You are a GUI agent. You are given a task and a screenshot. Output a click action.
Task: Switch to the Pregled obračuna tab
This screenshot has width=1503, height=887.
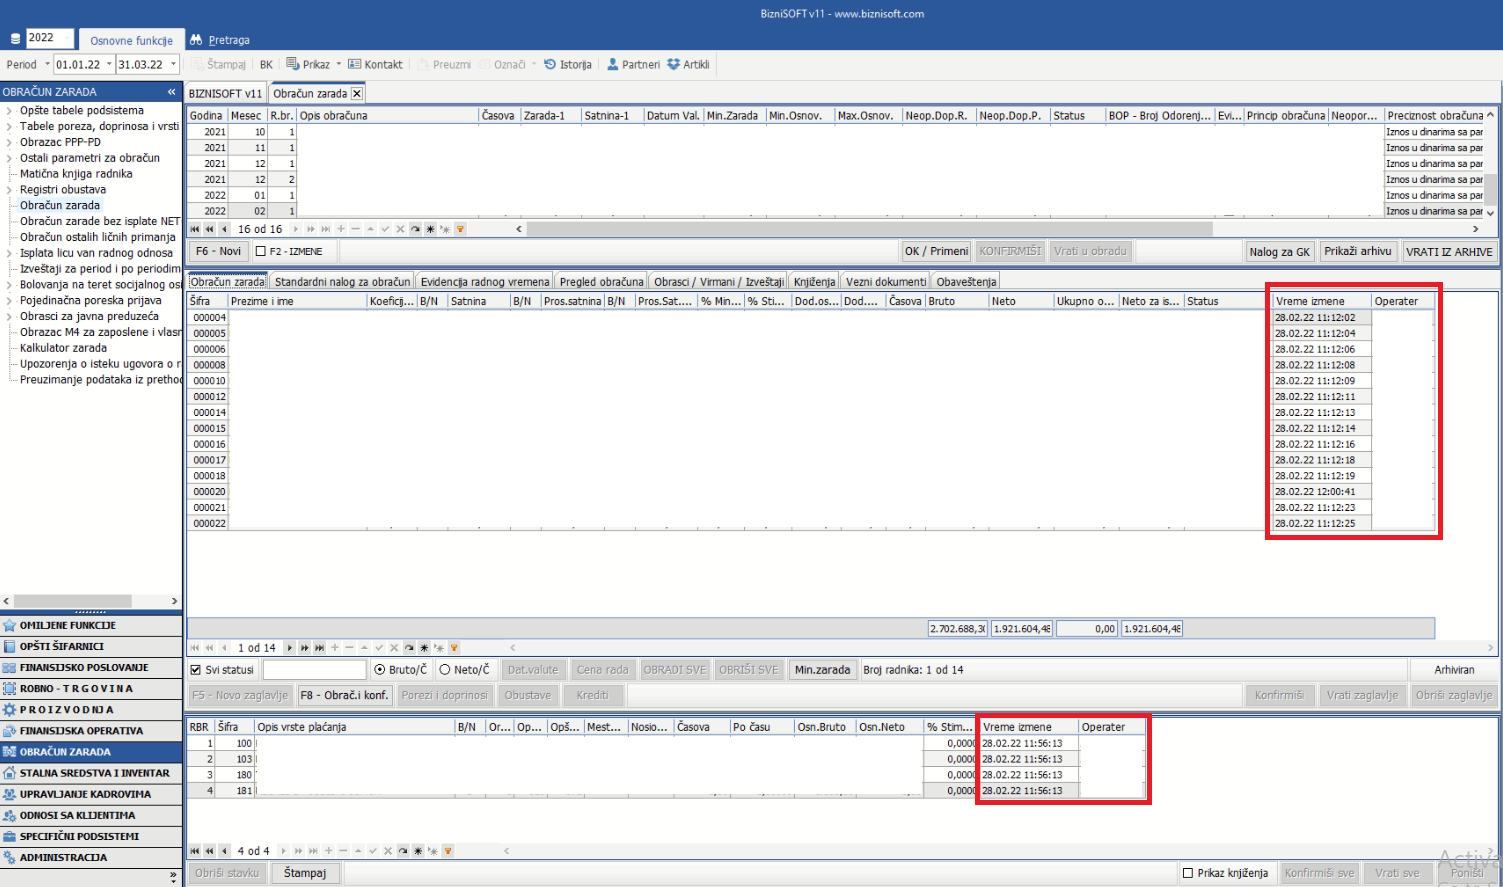click(x=601, y=282)
